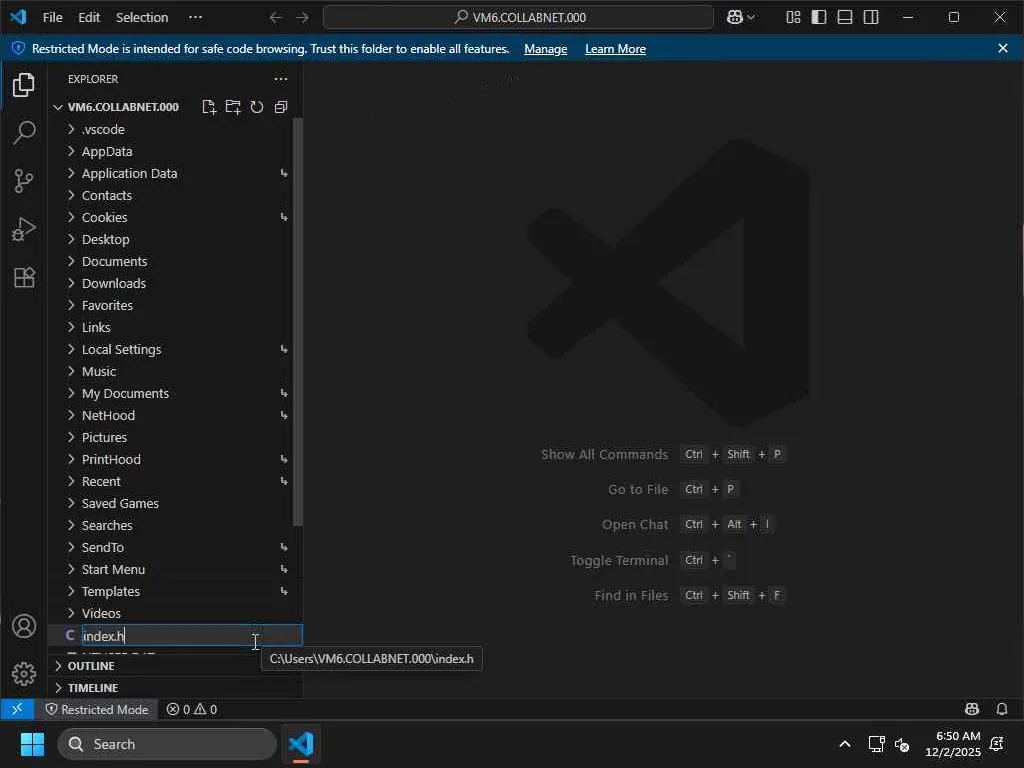Open the Edit menu

pos(89,18)
